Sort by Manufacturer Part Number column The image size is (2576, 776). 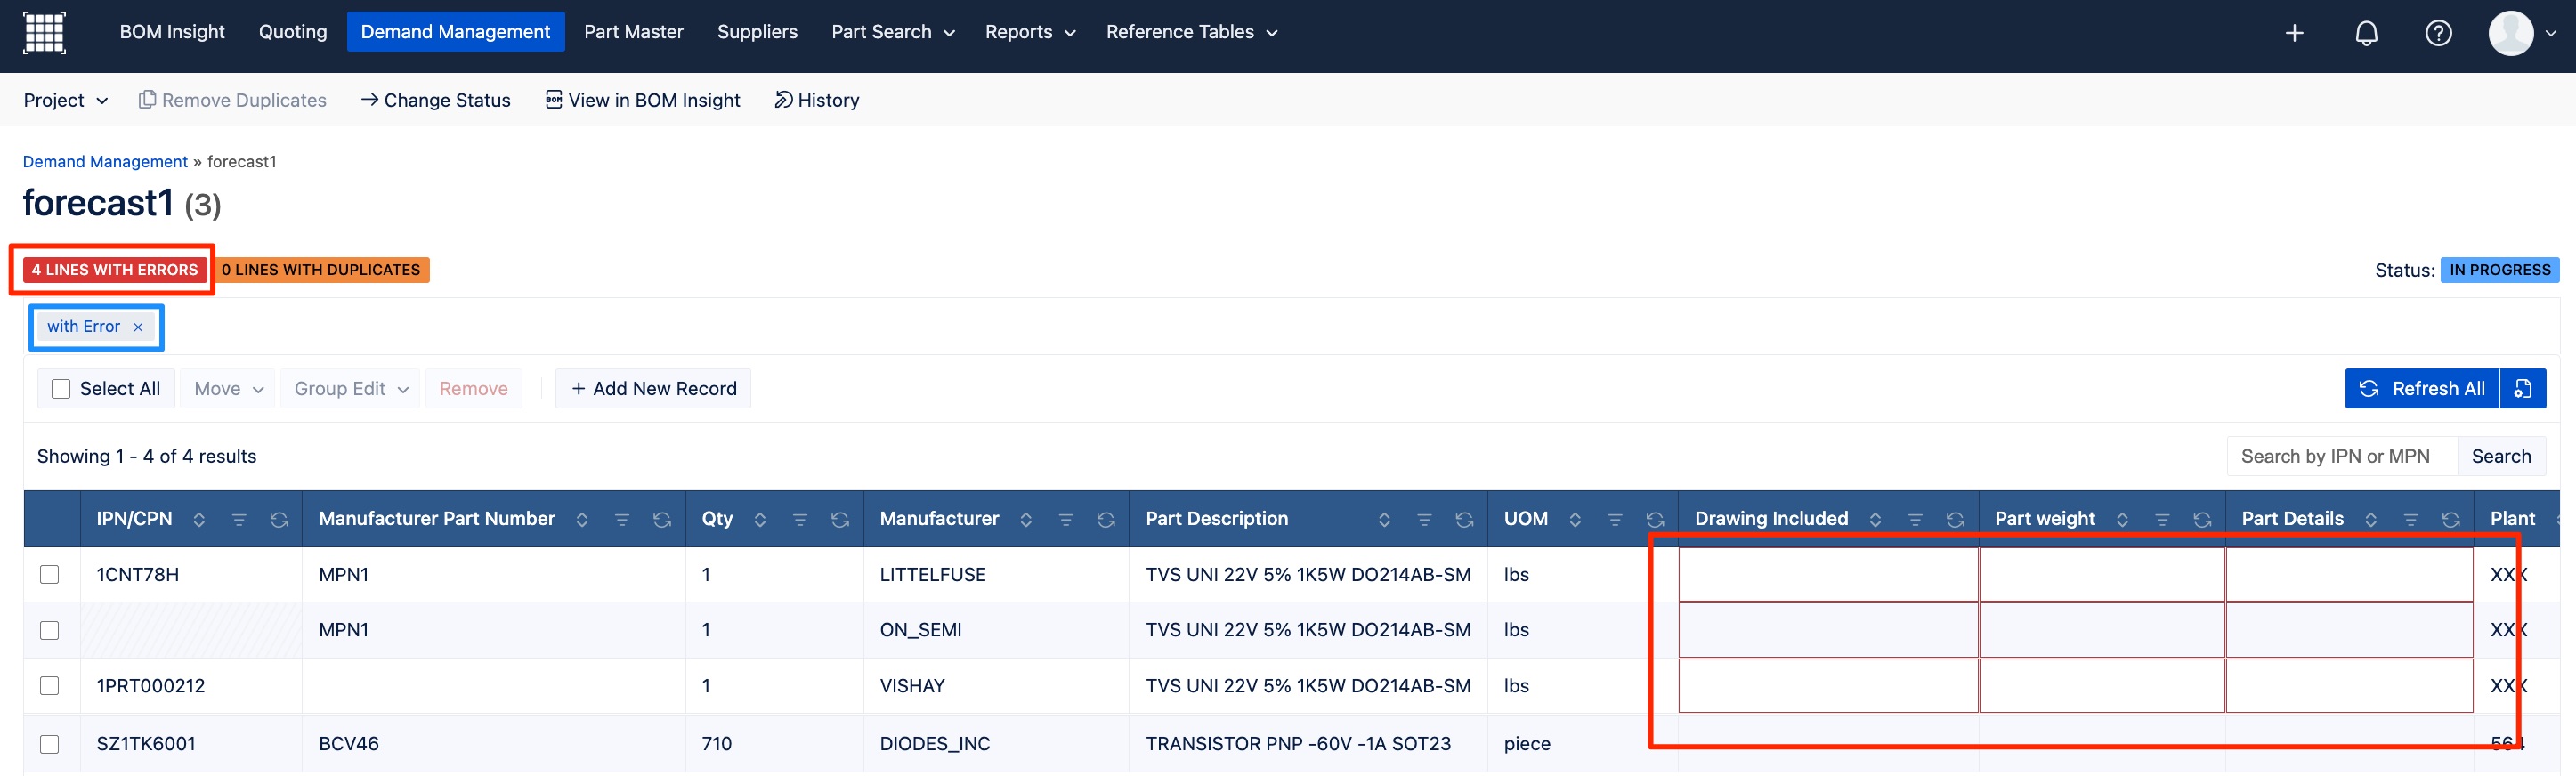pyautogui.click(x=582, y=519)
